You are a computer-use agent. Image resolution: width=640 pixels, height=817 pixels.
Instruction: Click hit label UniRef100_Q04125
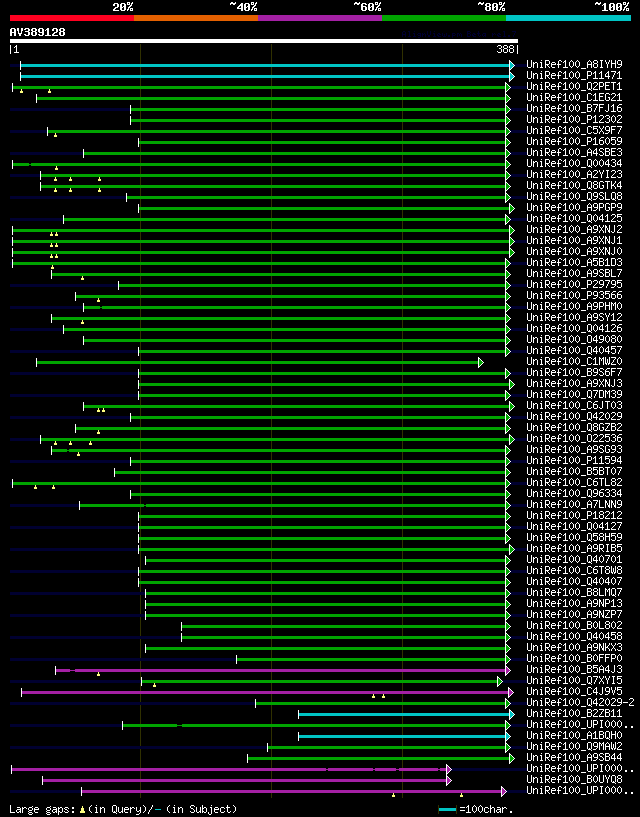[x=574, y=218]
